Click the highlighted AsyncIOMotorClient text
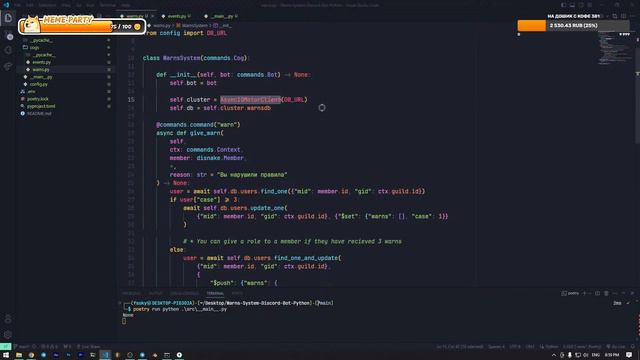Screen dimensions: 640x360 pos(250,100)
